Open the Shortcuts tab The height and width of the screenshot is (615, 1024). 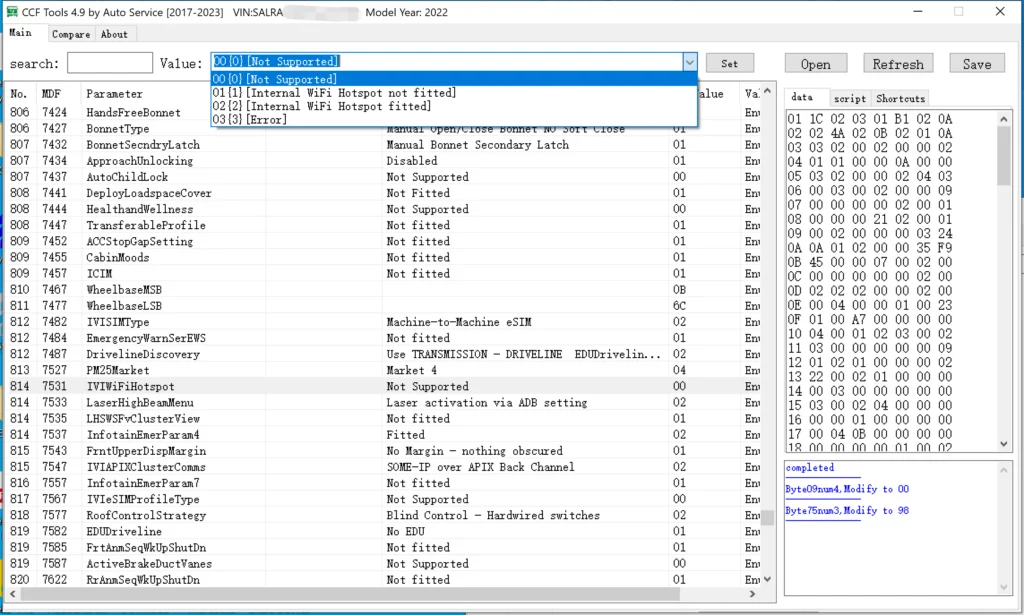[901, 99]
